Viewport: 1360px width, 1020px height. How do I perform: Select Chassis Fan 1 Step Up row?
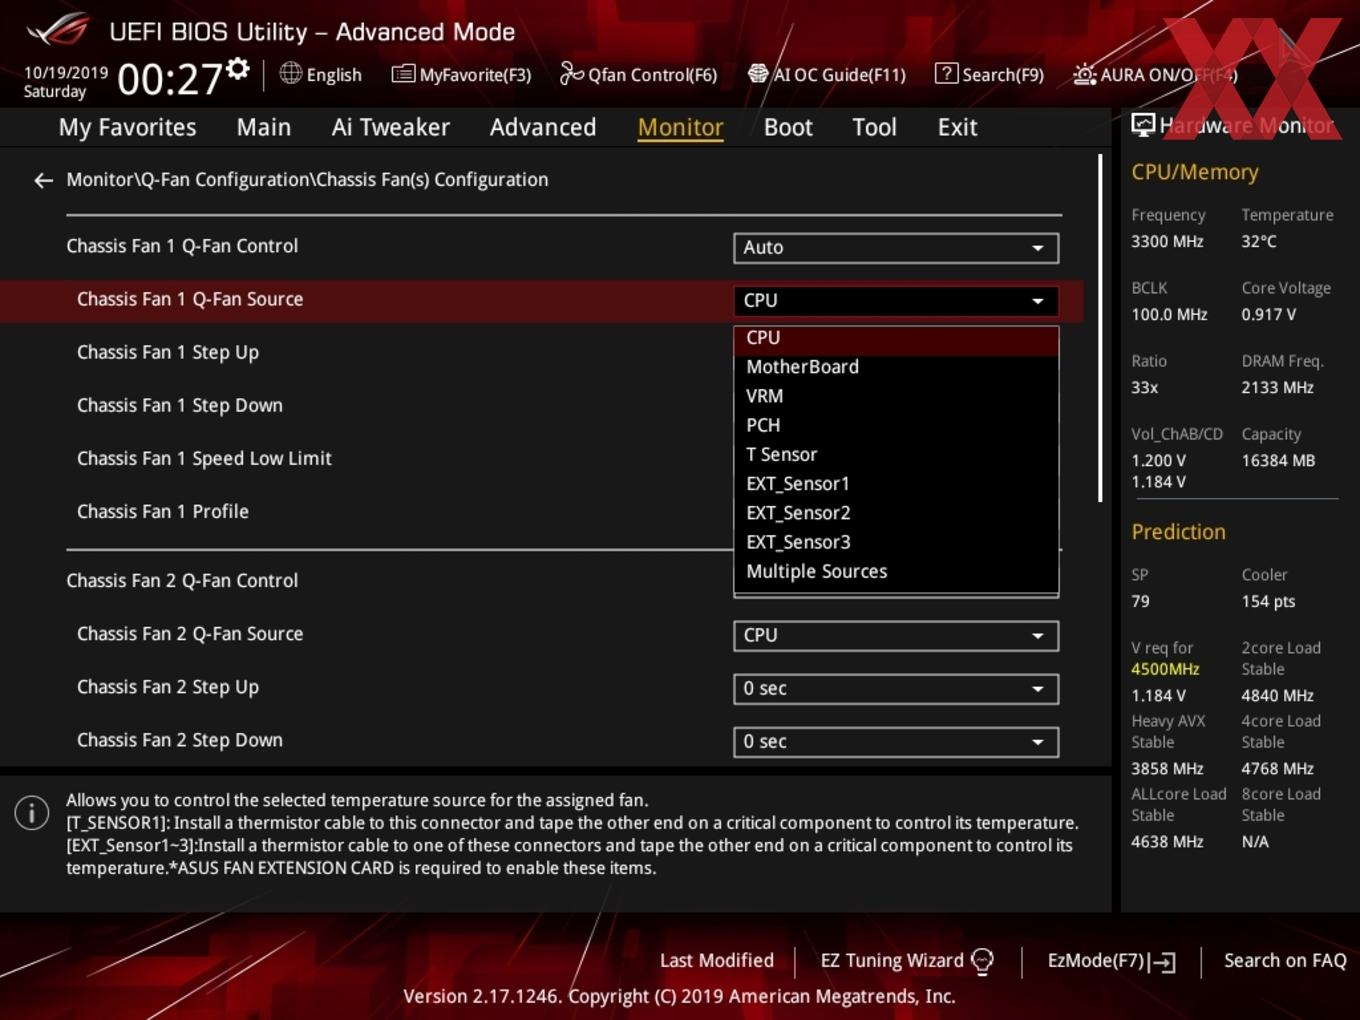[x=168, y=353]
